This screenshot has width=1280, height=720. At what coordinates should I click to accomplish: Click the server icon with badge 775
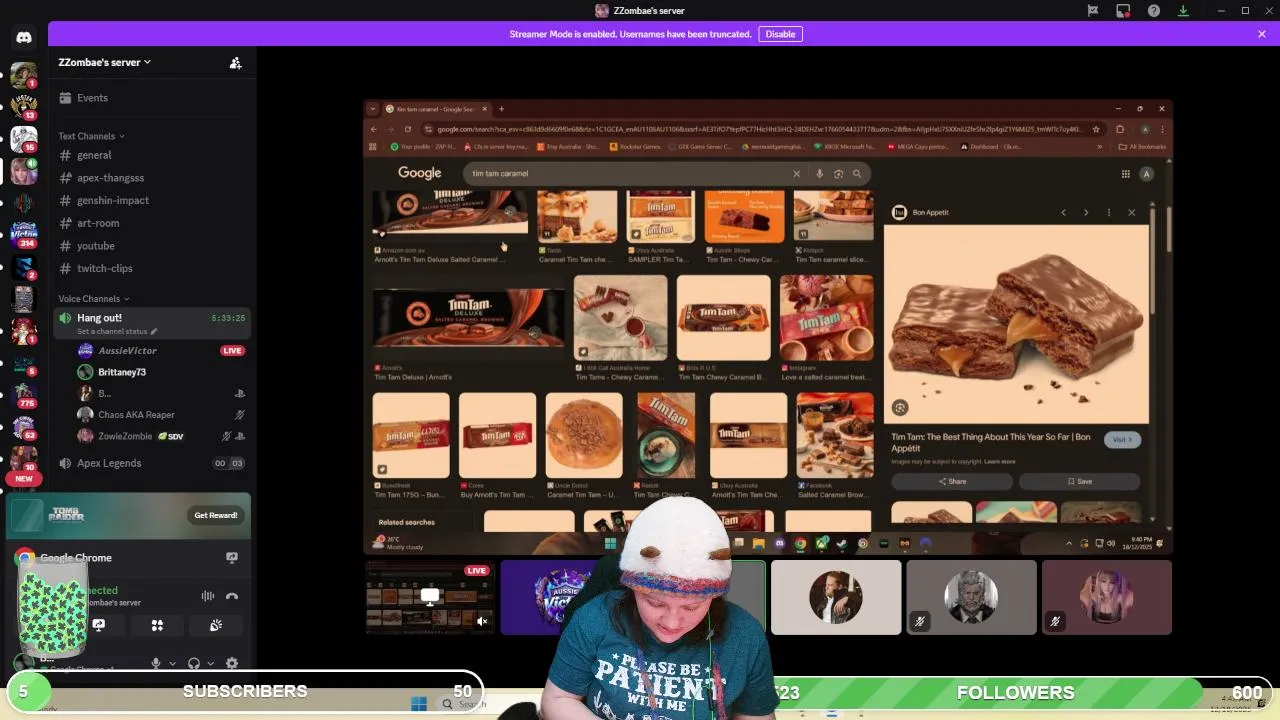[x=24, y=394]
